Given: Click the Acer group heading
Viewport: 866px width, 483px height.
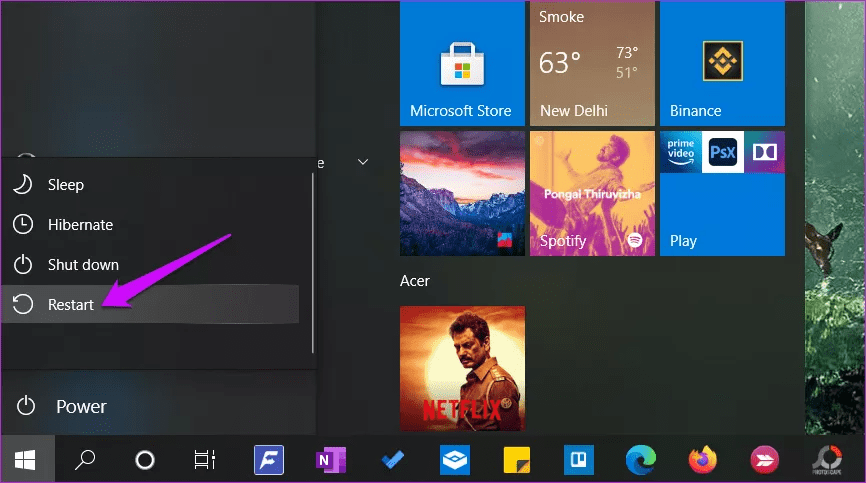Looking at the screenshot, I should pyautogui.click(x=415, y=281).
